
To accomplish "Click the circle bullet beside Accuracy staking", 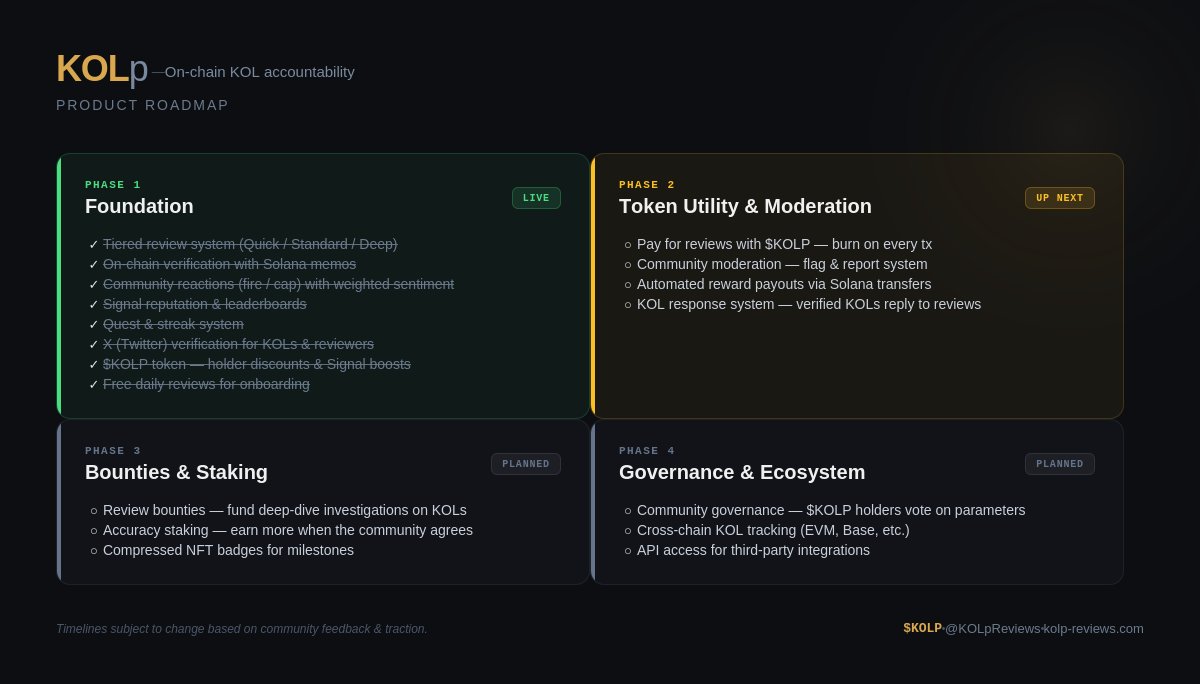I will click(x=94, y=531).
